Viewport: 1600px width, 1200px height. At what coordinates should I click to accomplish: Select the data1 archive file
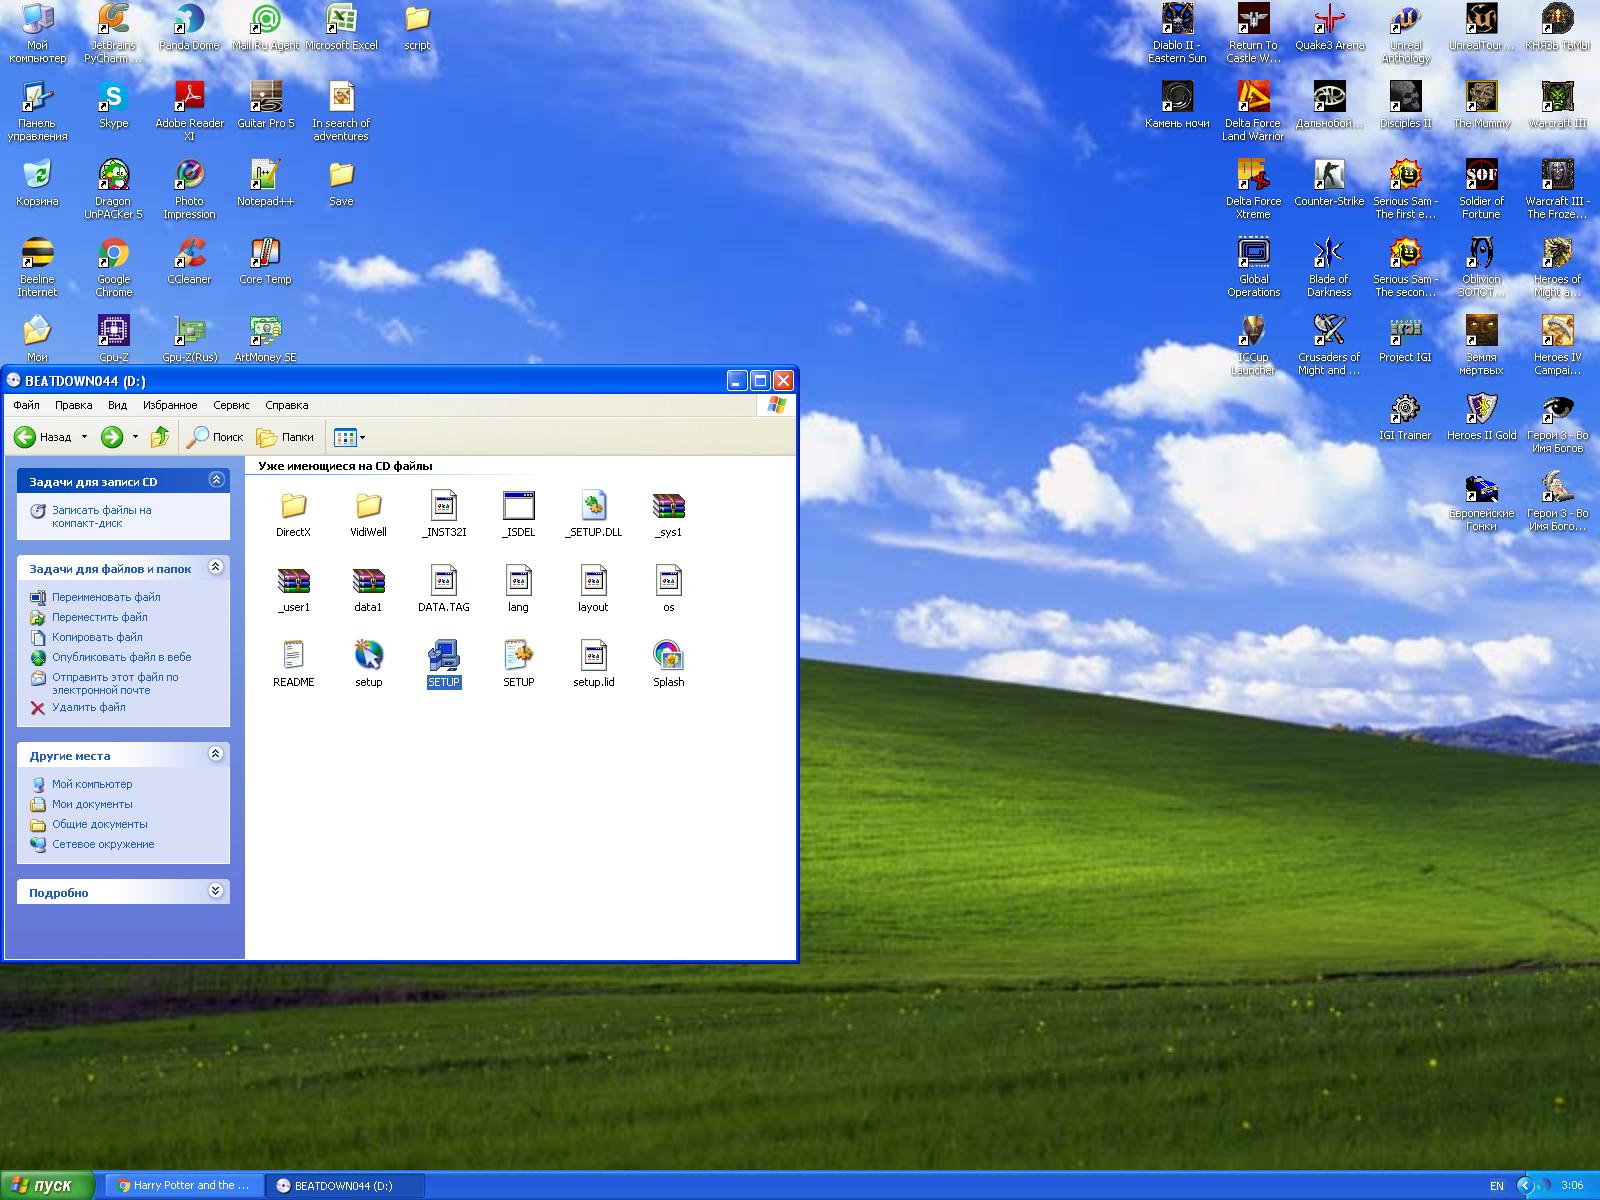[x=368, y=581]
